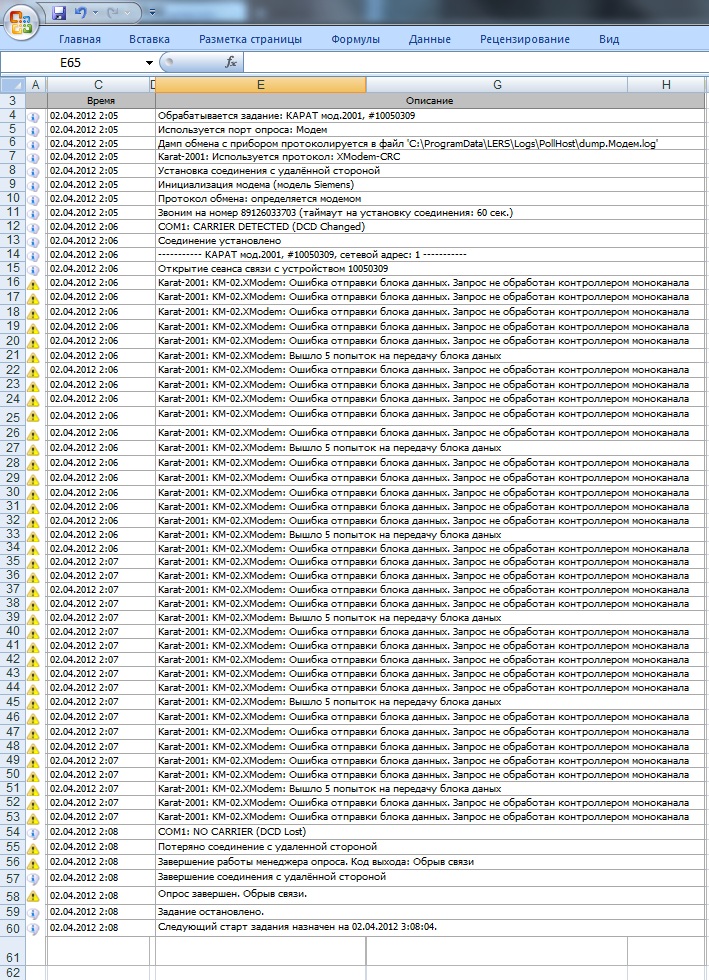Image resolution: width=709 pixels, height=980 pixels.
Task: Open the Данные ribbon tab
Action: (x=430, y=39)
